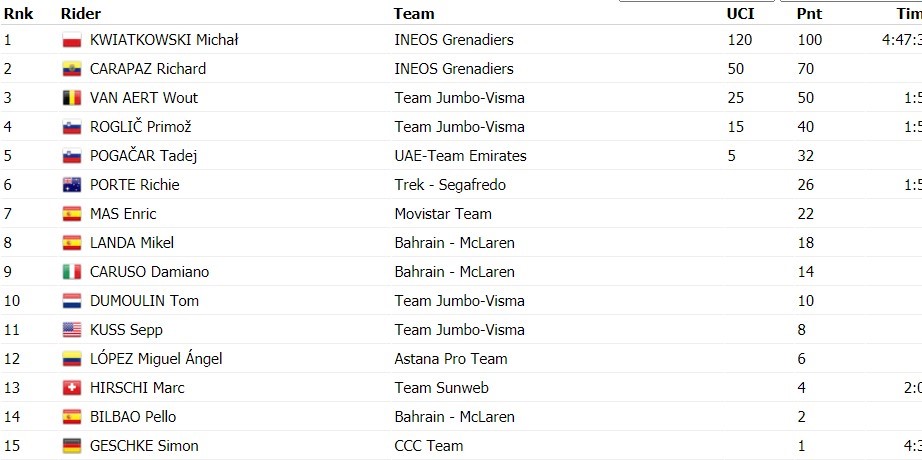Click the Colombian flag next to López

point(72,359)
